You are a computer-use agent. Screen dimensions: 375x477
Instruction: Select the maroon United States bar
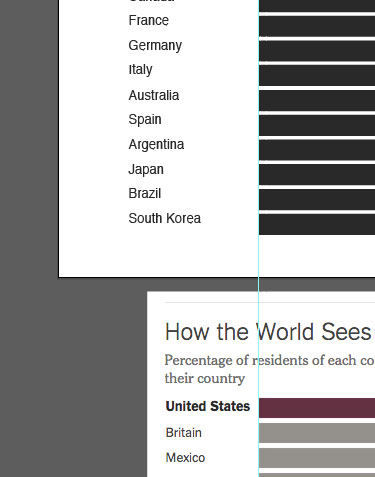[317, 408]
